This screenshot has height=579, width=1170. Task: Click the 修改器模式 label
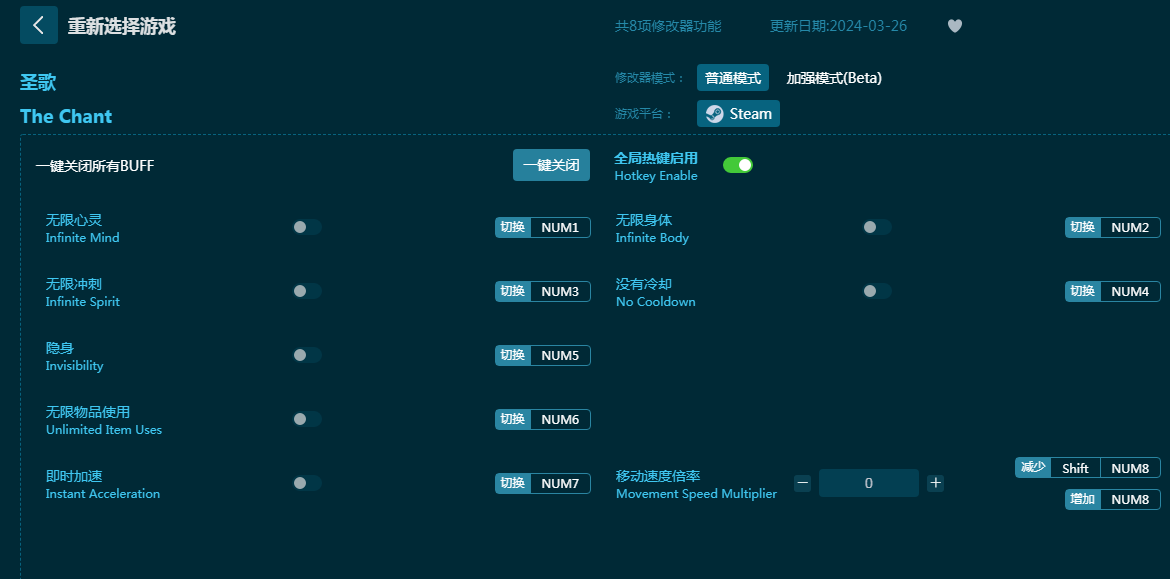tap(649, 78)
